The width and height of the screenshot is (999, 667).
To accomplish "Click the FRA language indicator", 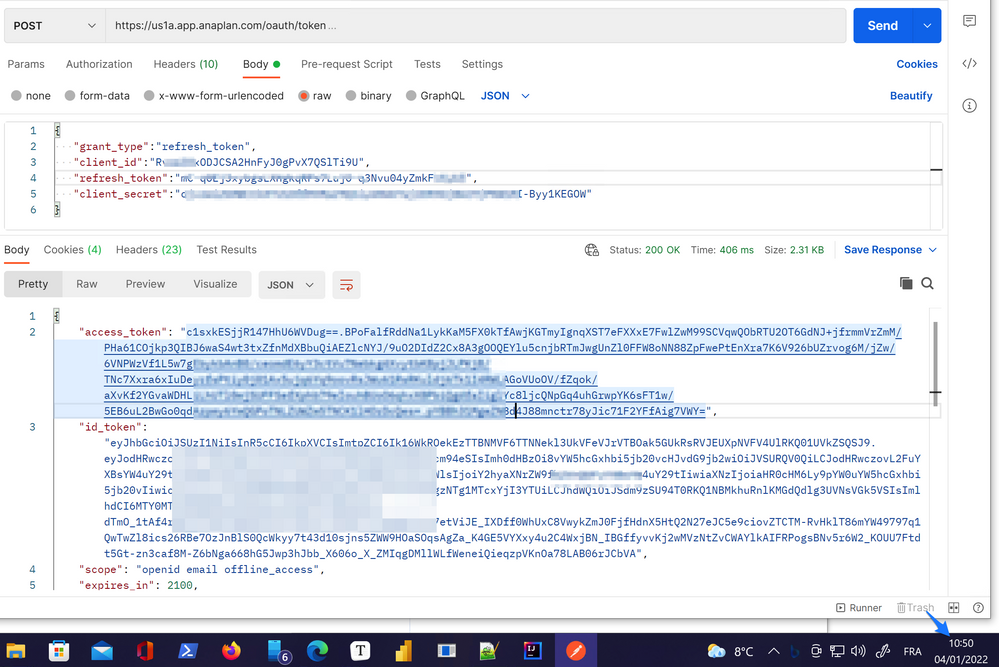I will point(912,651).
